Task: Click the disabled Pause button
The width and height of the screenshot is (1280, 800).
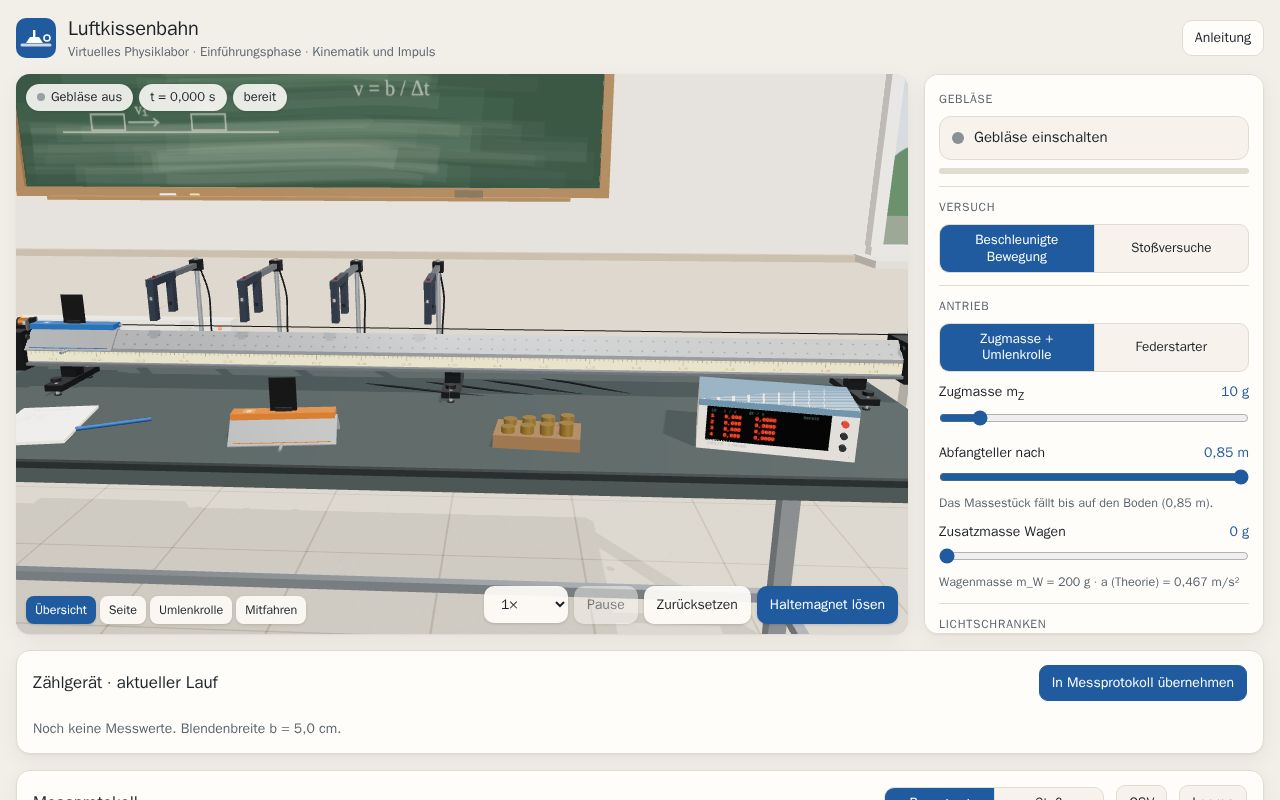Action: click(606, 605)
